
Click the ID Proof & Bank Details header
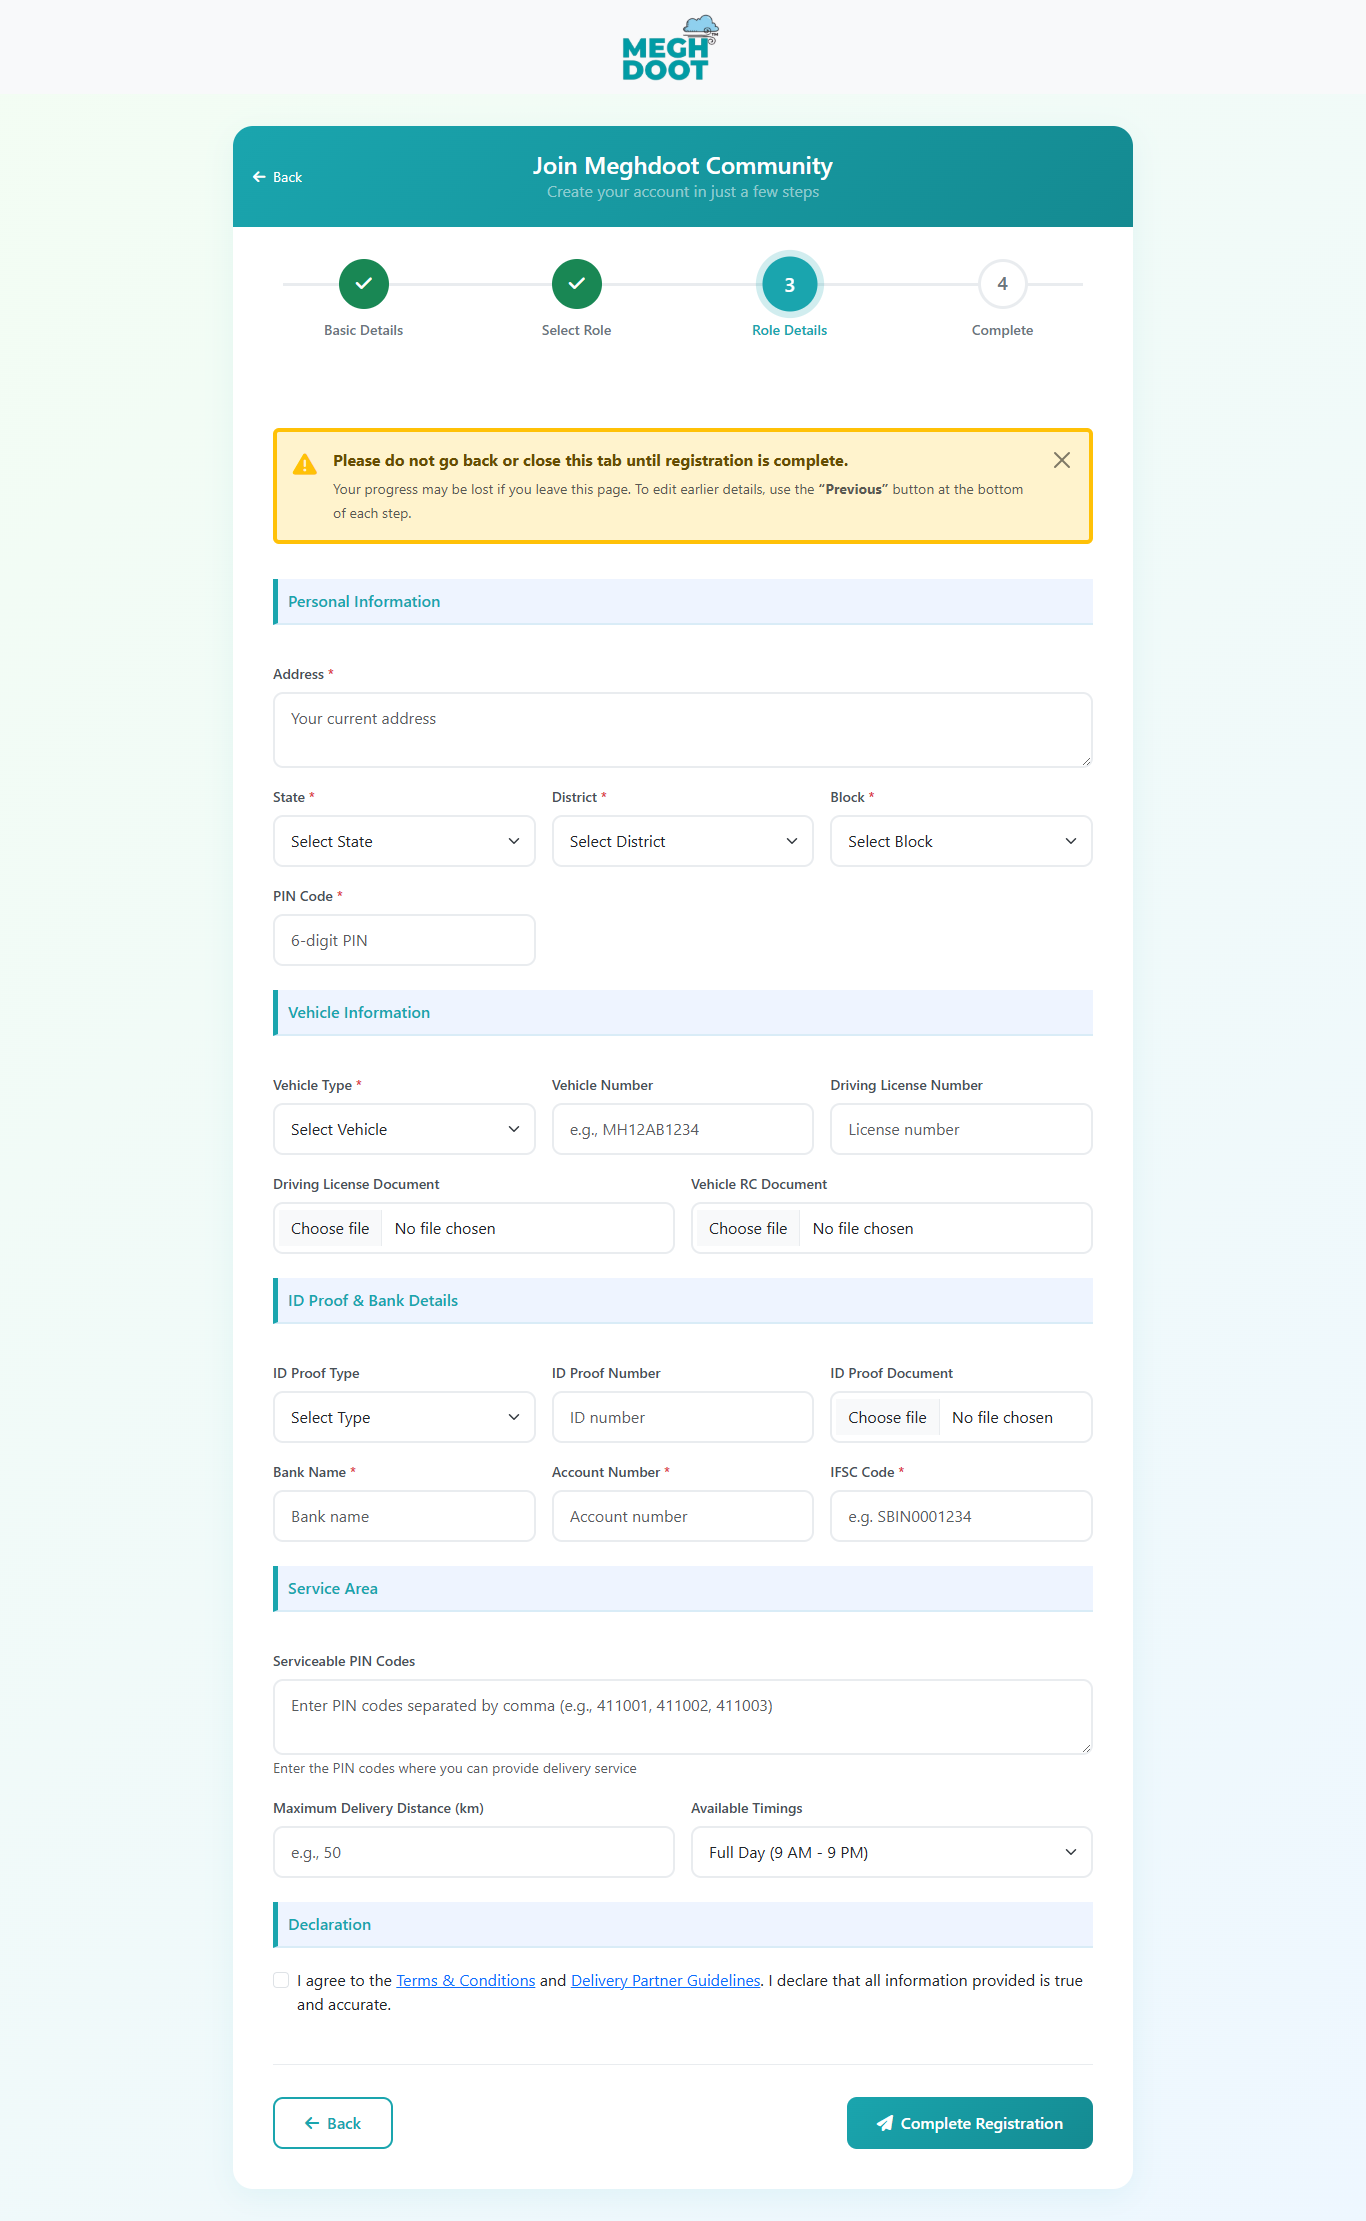pos(683,1301)
